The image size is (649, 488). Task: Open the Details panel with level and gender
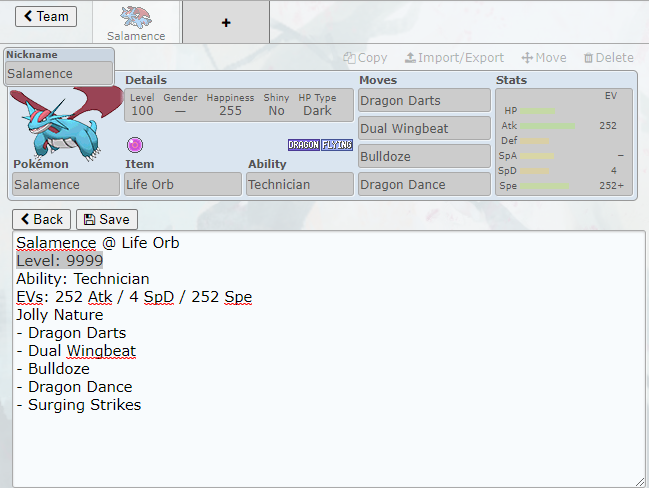click(239, 105)
